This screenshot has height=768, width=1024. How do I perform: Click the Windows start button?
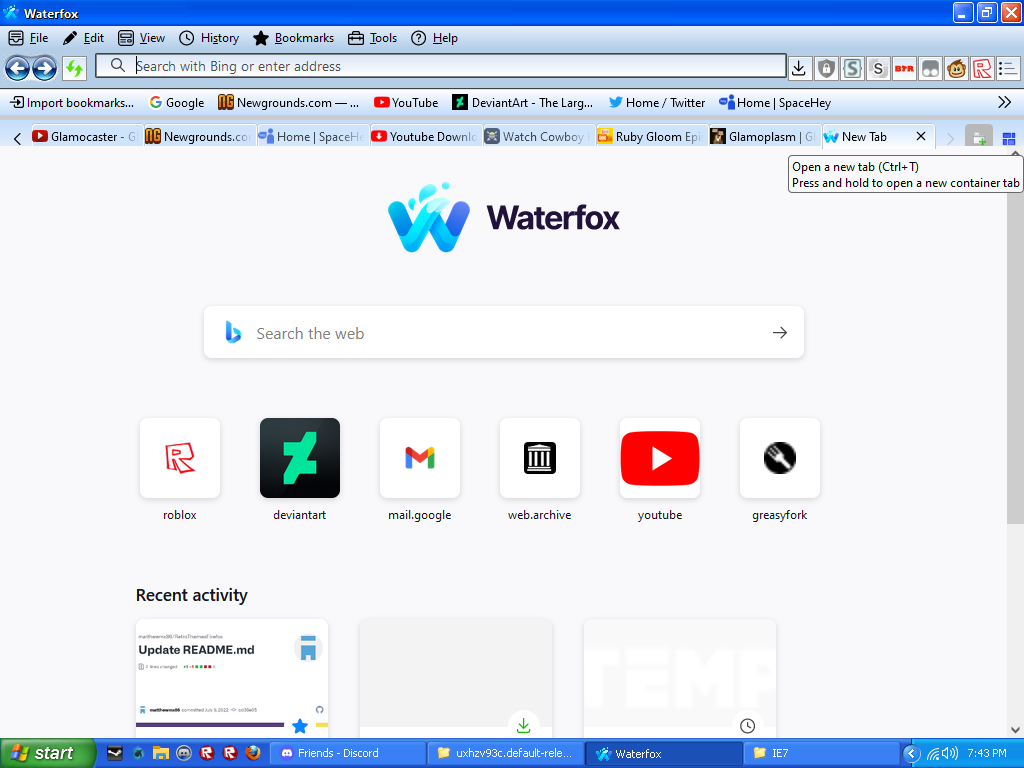pyautogui.click(x=48, y=753)
